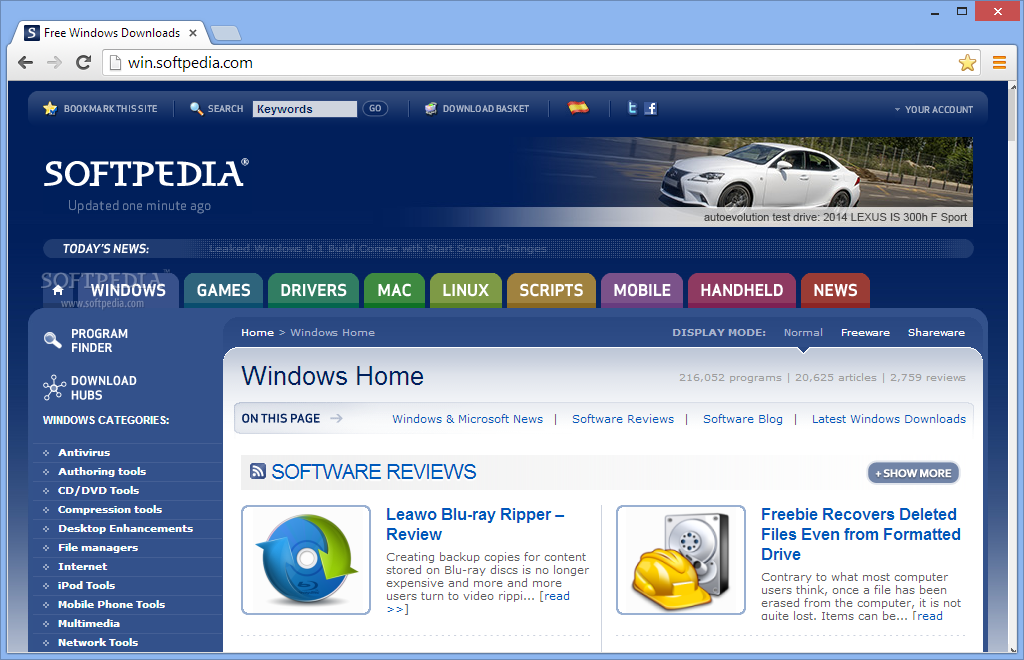The height and width of the screenshot is (660, 1024).
Task: Open Download Hubs
Action: click(x=89, y=388)
